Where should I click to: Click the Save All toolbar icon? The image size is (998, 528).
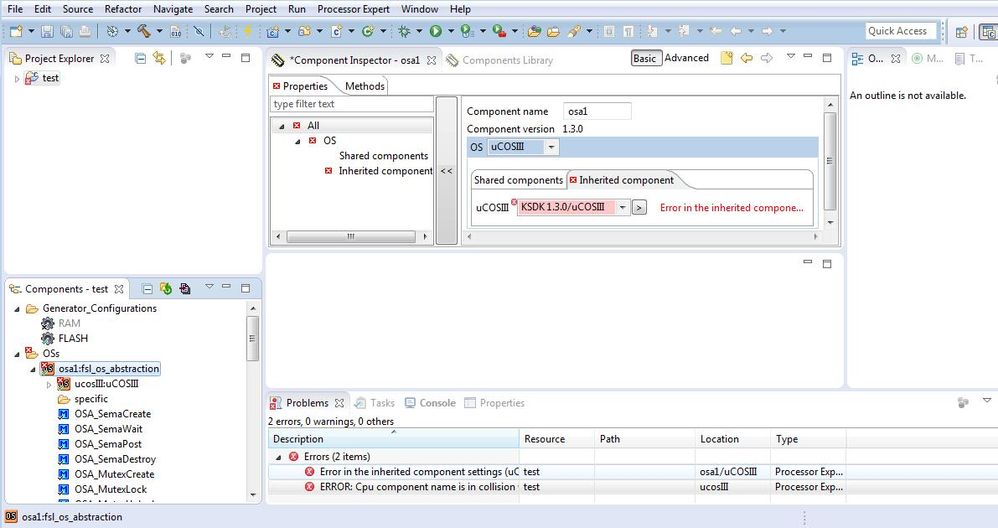click(66, 31)
